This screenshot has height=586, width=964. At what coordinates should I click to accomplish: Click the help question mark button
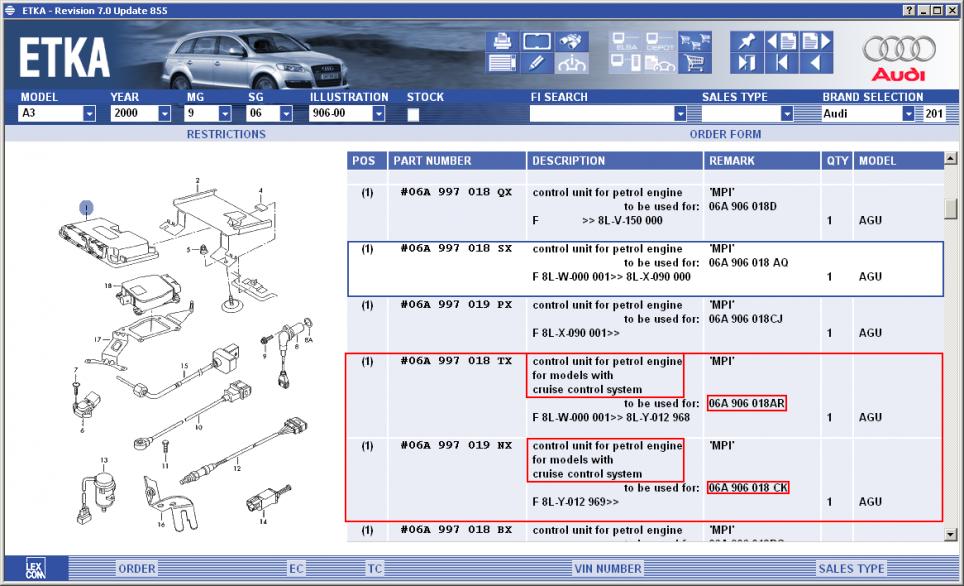[909, 10]
